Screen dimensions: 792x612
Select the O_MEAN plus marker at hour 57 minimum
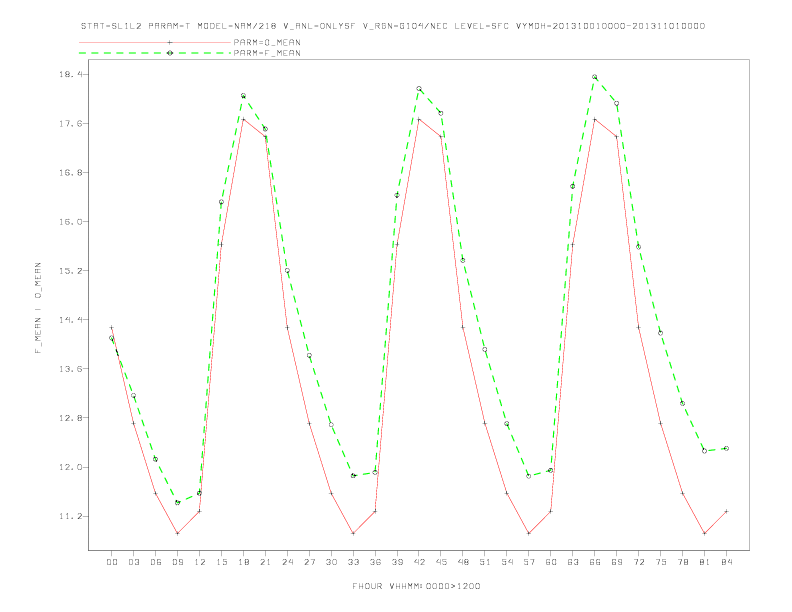(529, 533)
